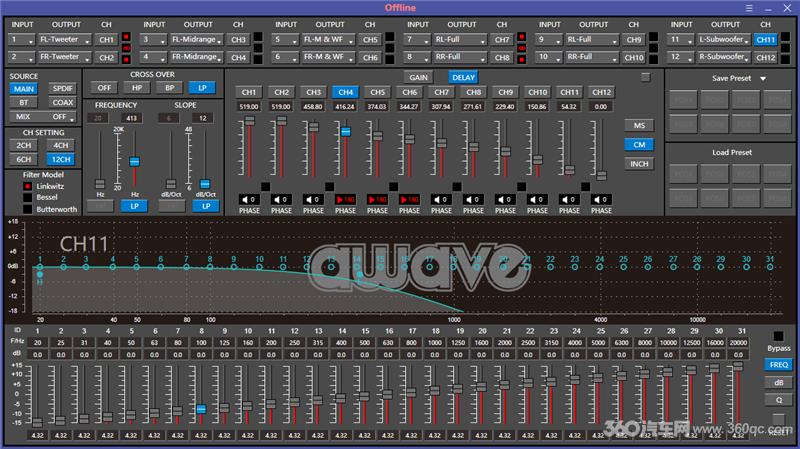Turn the crossover OFF
Viewport: 800px width, 449px height.
pos(104,88)
